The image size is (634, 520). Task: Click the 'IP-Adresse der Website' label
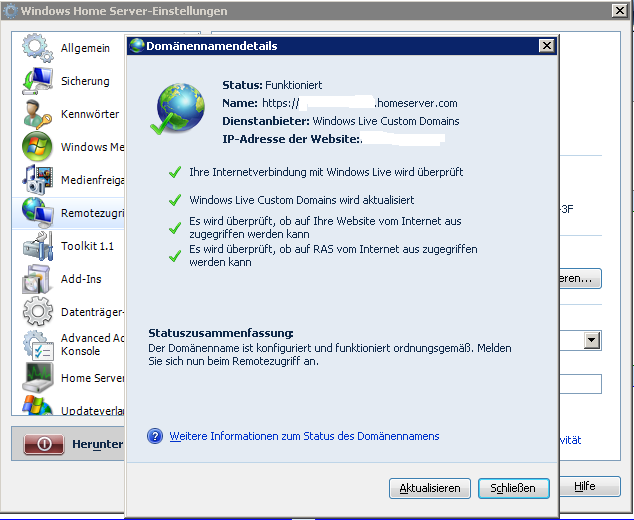[x=291, y=139]
